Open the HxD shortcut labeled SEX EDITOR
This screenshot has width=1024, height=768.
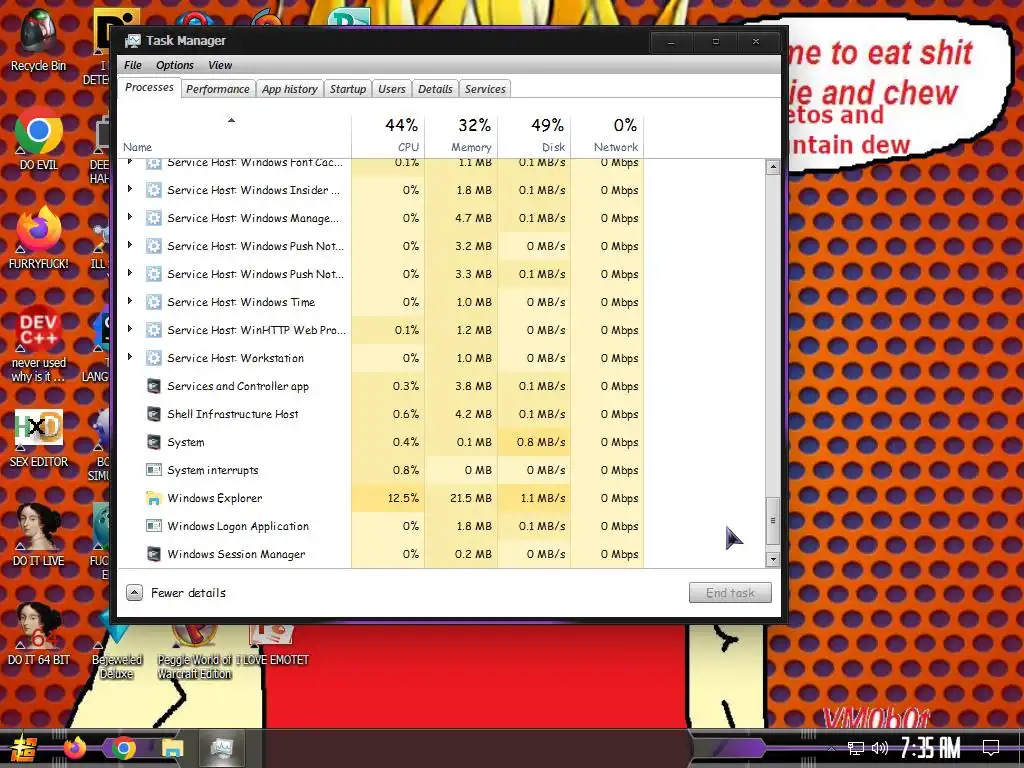[x=39, y=436]
